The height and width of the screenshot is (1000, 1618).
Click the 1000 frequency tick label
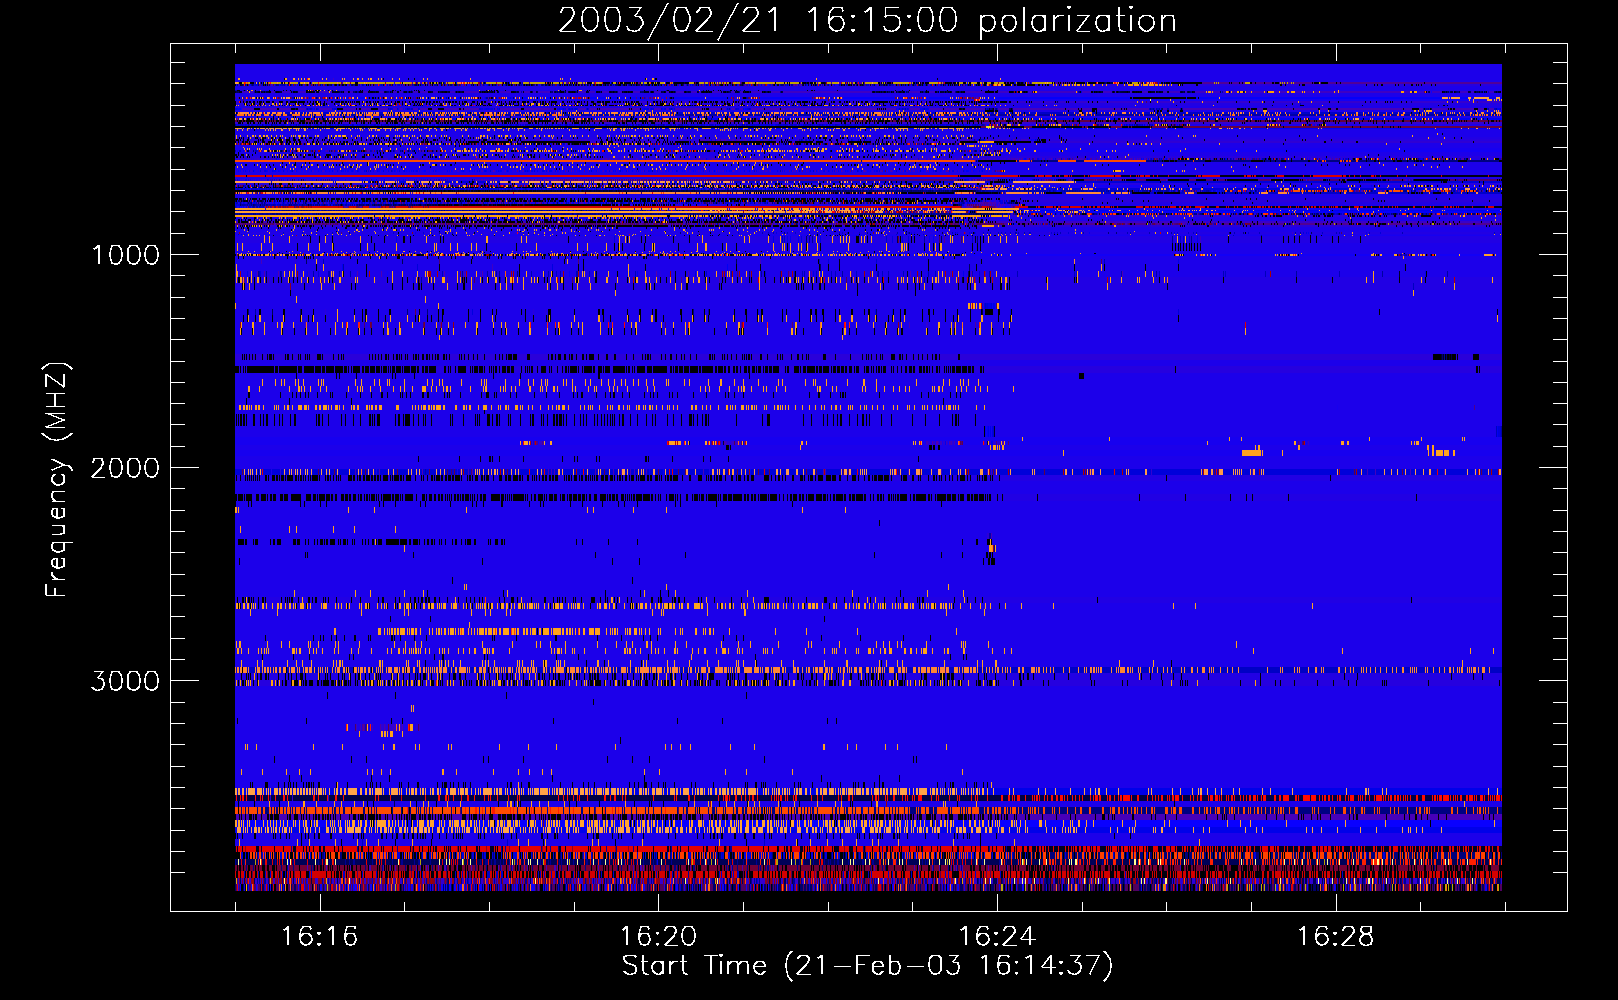[125, 255]
